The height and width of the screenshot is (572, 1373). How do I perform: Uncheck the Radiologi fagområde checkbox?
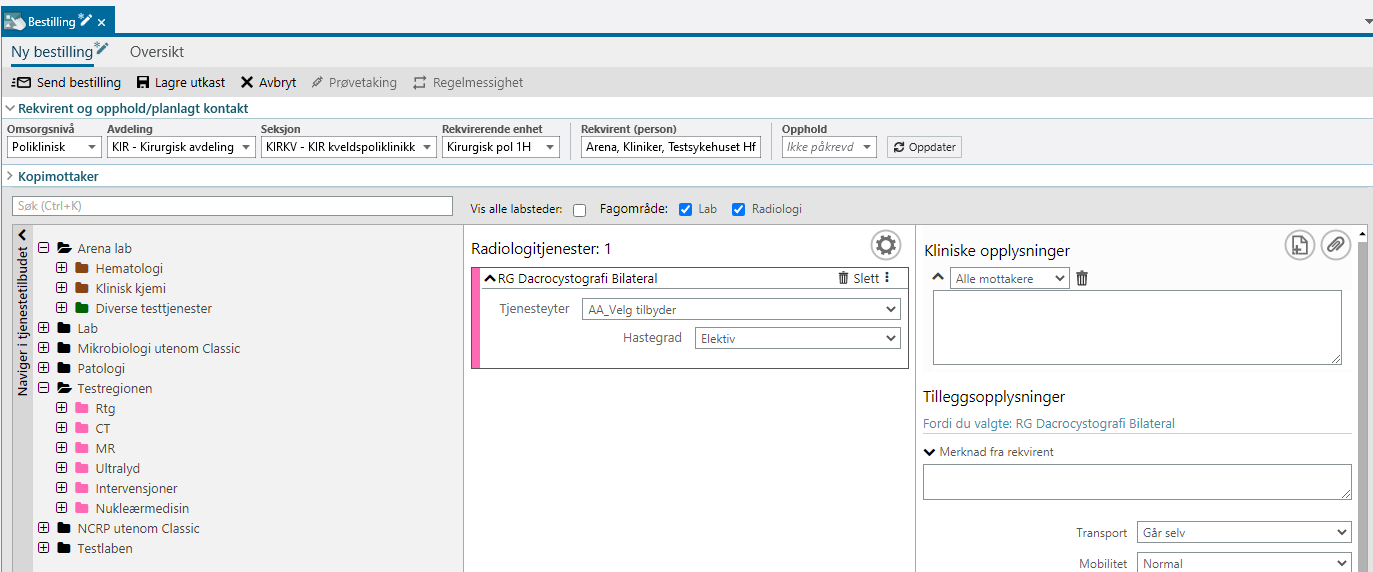point(739,210)
